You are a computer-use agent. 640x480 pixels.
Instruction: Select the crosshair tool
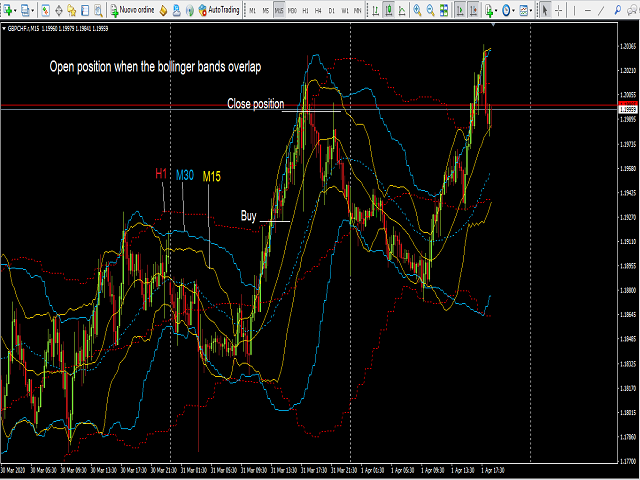tap(559, 10)
